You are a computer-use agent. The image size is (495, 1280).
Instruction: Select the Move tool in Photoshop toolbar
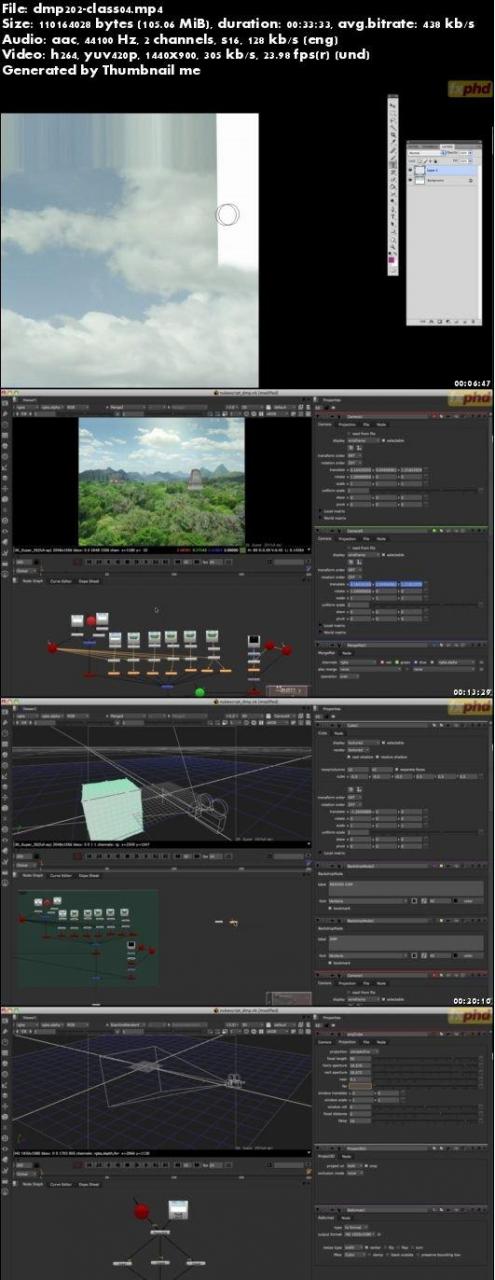pos(393,105)
